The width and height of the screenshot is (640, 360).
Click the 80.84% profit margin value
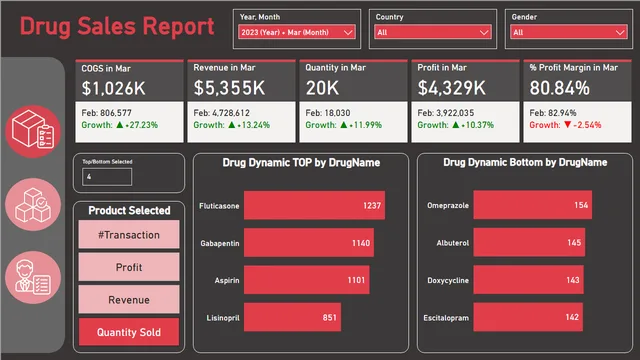point(560,88)
